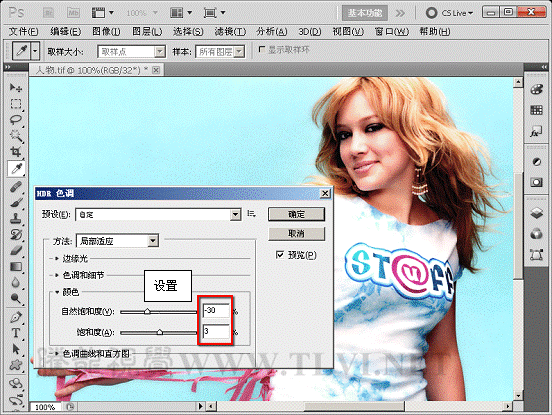Click the 饱和度 value field showing 3
This screenshot has width=552, height=415.
click(216, 331)
